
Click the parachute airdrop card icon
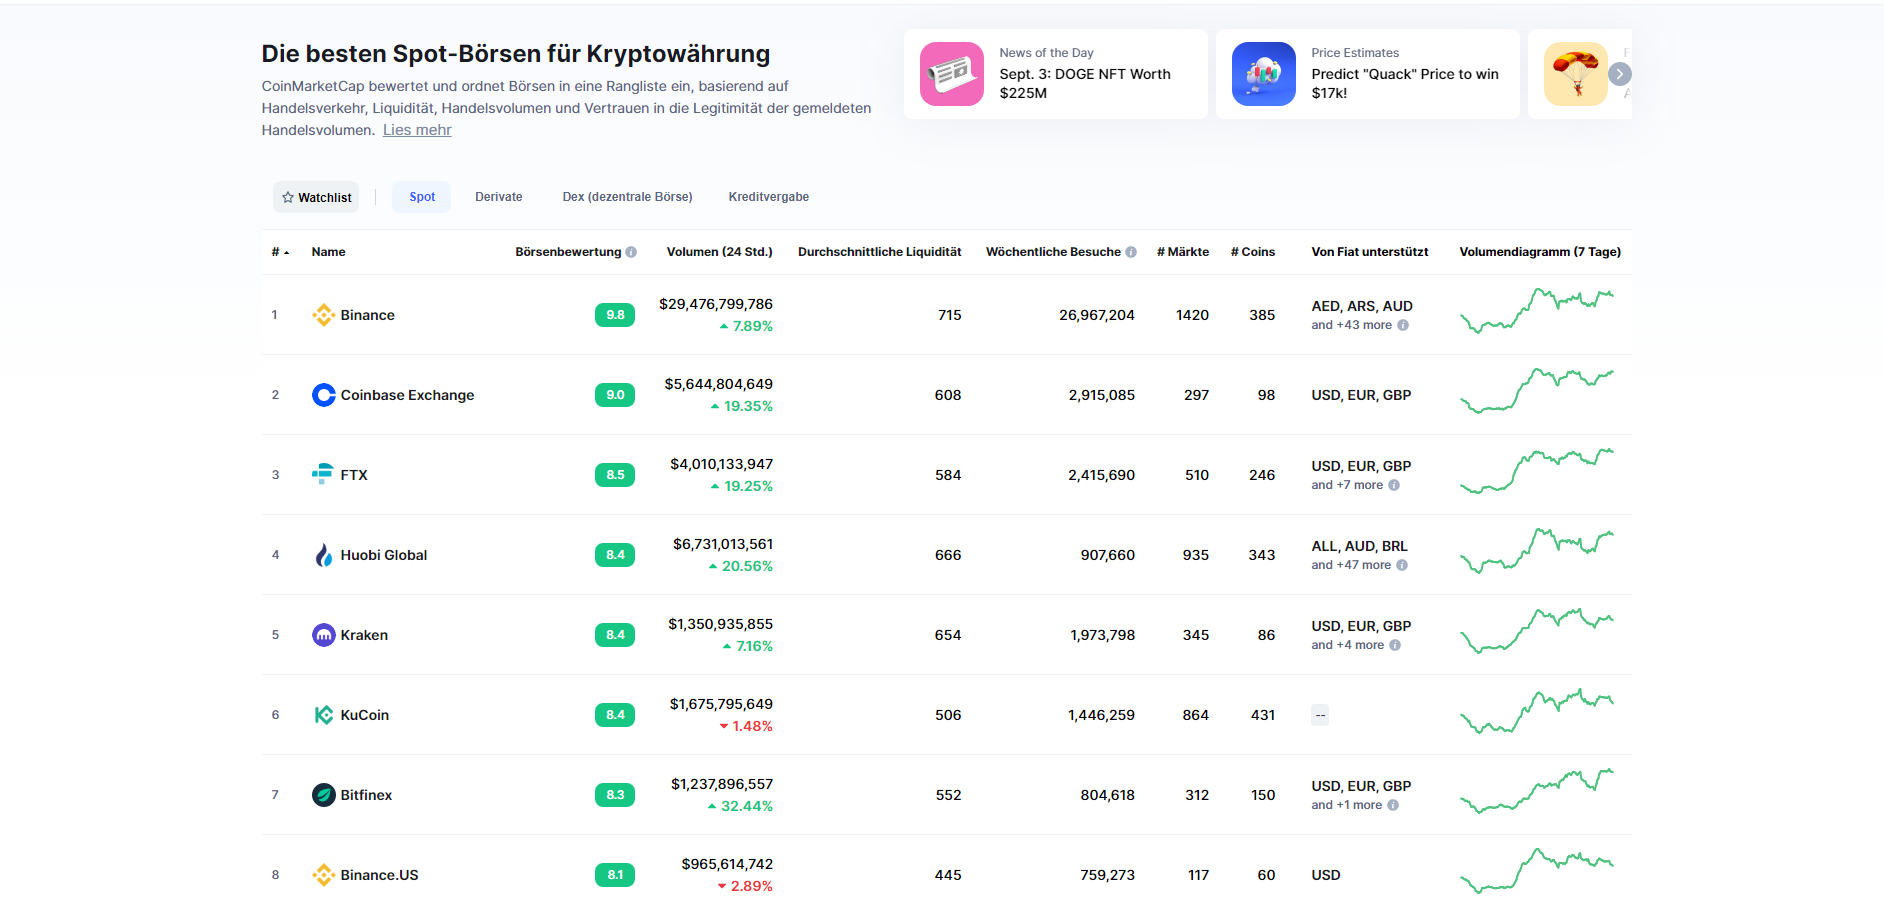pos(1576,74)
